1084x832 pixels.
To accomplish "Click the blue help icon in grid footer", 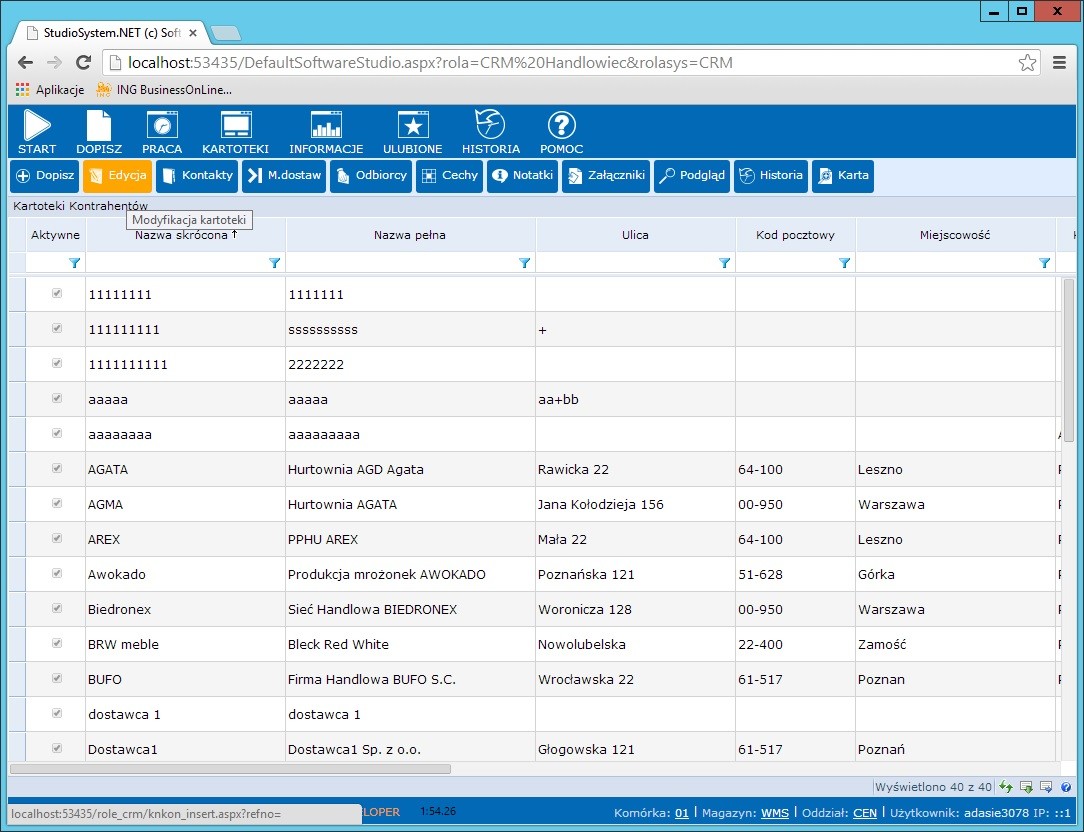I will click(x=1066, y=787).
